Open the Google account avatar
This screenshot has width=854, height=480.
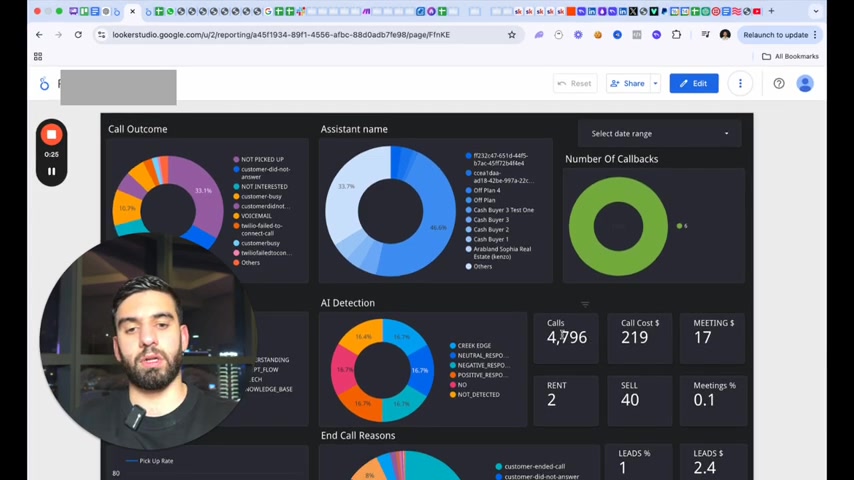(805, 83)
